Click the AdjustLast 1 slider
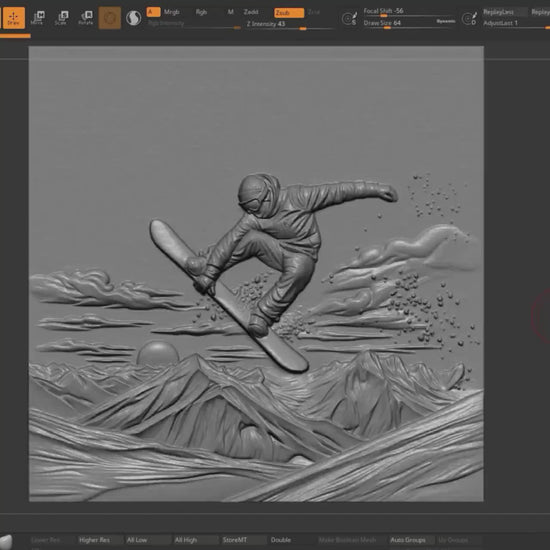The width and height of the screenshot is (550, 550). click(516, 24)
